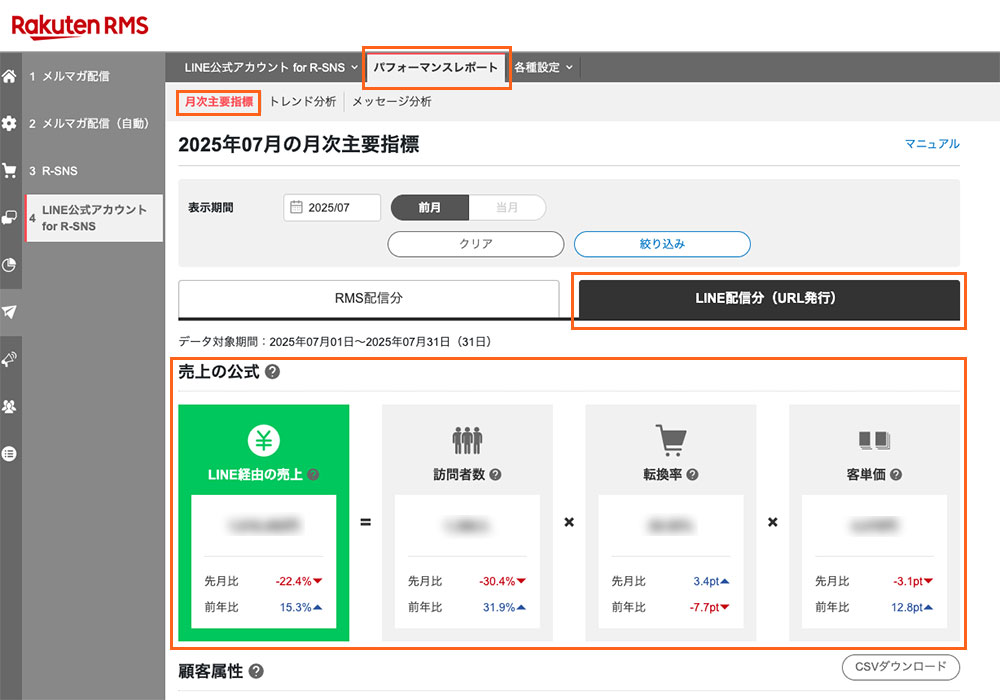Show help for 売上の公式 heading
This screenshot has width=1000, height=700.
(272, 372)
